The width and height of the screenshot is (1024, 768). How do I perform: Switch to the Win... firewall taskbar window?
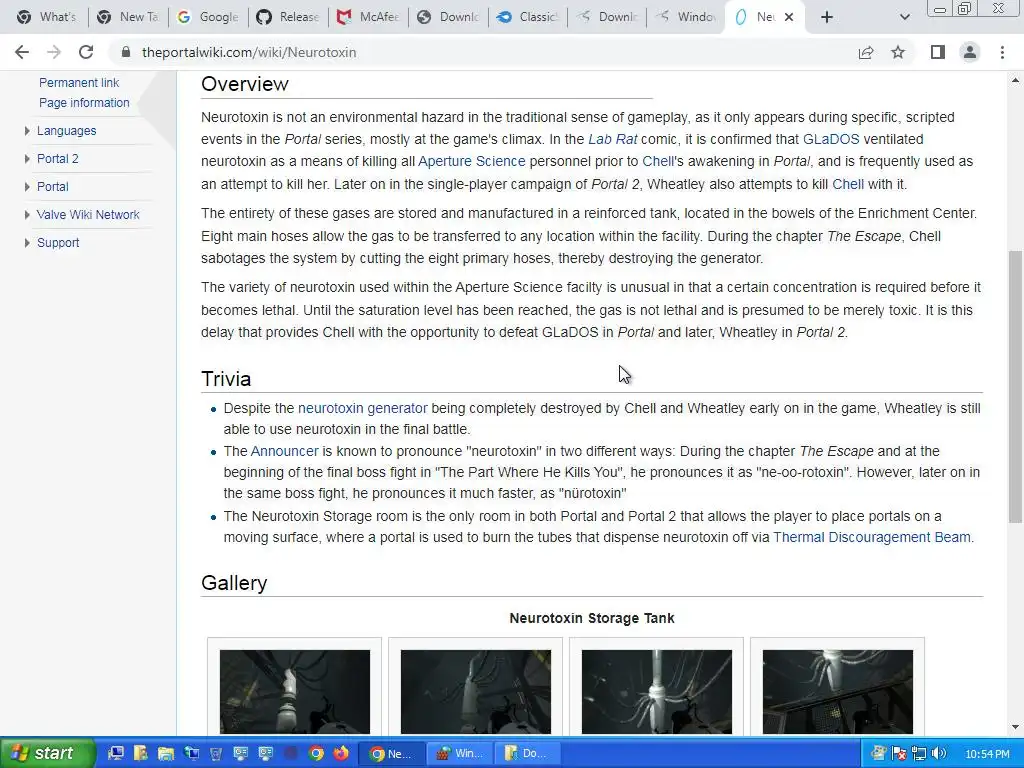click(460, 753)
